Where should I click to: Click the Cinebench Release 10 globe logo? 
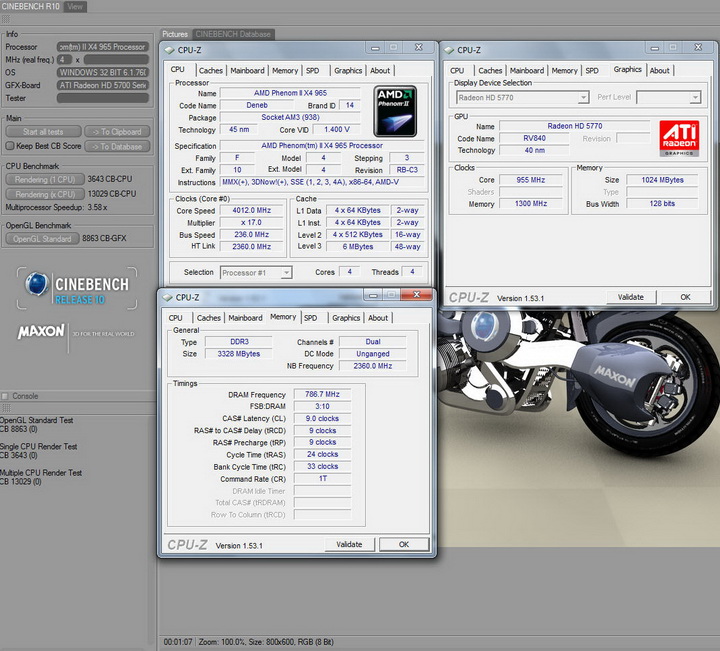coord(38,286)
